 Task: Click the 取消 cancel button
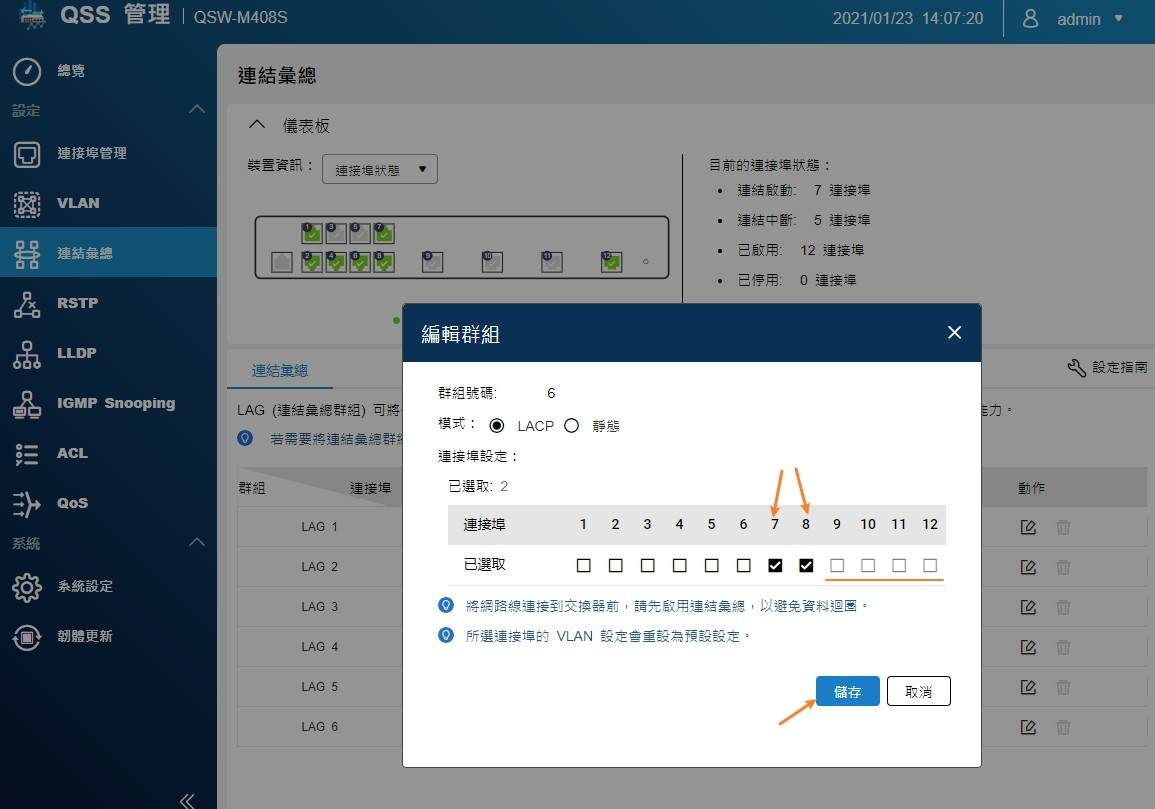918,691
